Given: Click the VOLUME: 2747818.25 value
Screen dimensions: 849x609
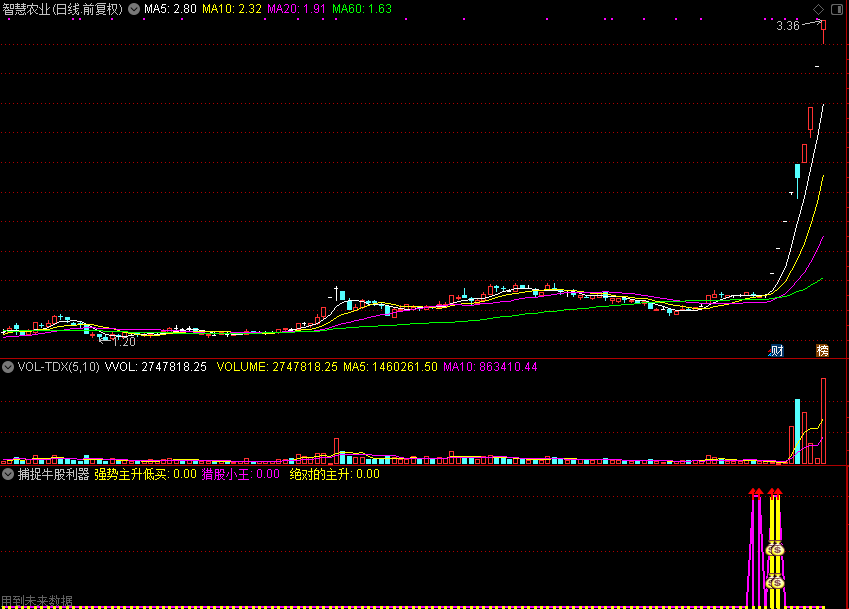Looking at the screenshot, I should click(277, 367).
